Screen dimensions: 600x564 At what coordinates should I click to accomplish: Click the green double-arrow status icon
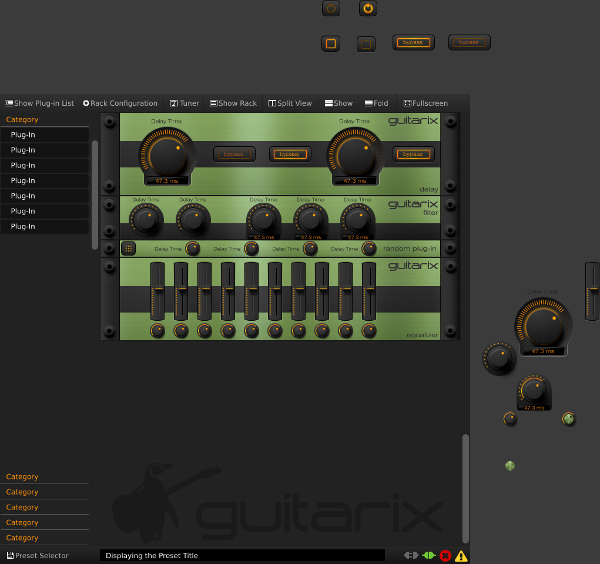429,555
